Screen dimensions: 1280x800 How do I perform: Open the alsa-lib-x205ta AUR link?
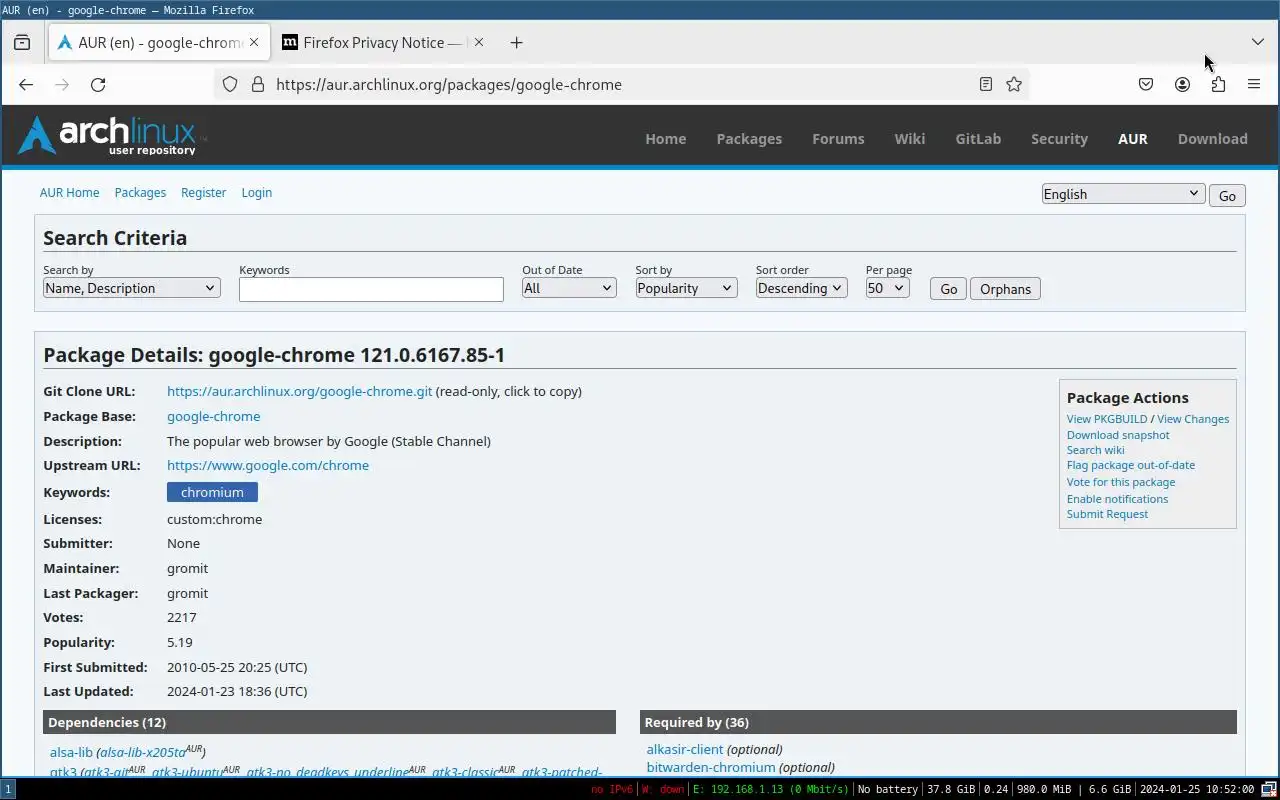pyautogui.click(x=143, y=752)
